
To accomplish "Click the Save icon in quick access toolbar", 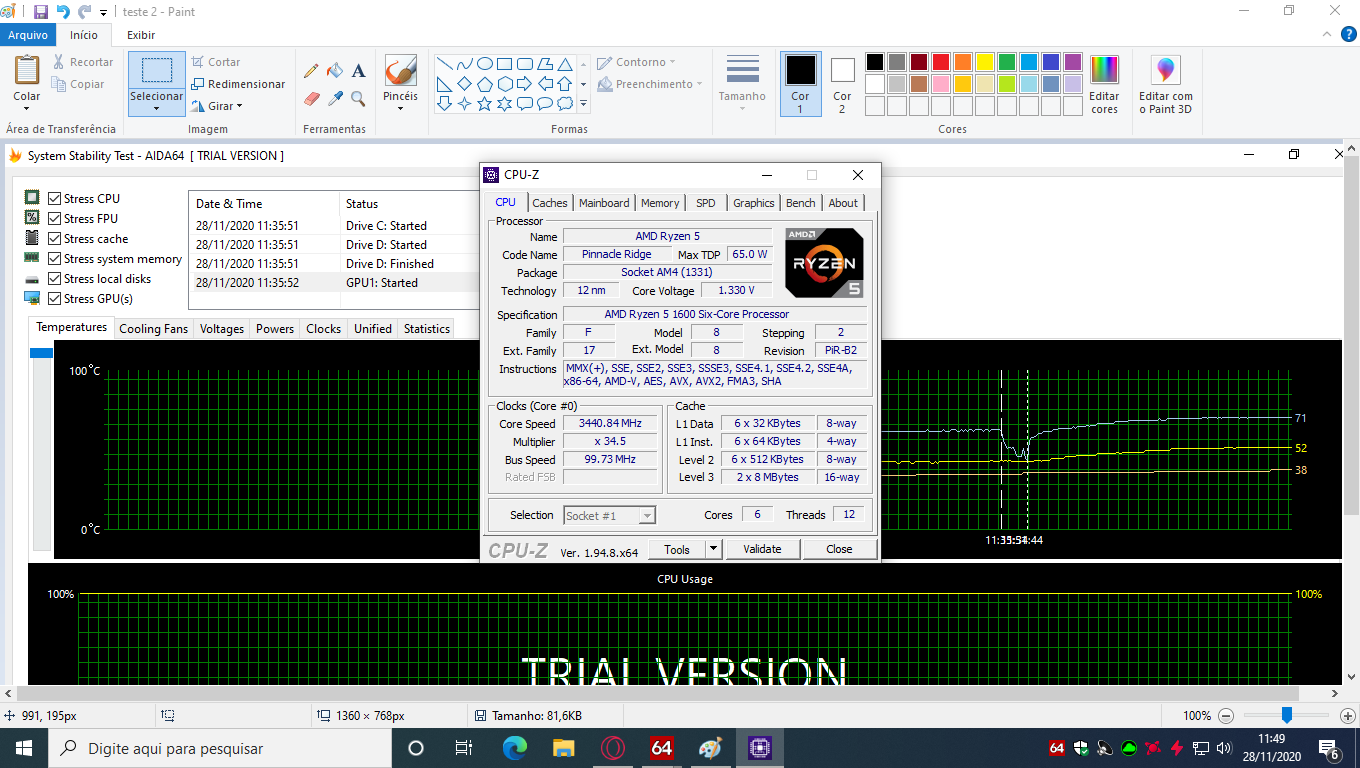I will pos(41,12).
